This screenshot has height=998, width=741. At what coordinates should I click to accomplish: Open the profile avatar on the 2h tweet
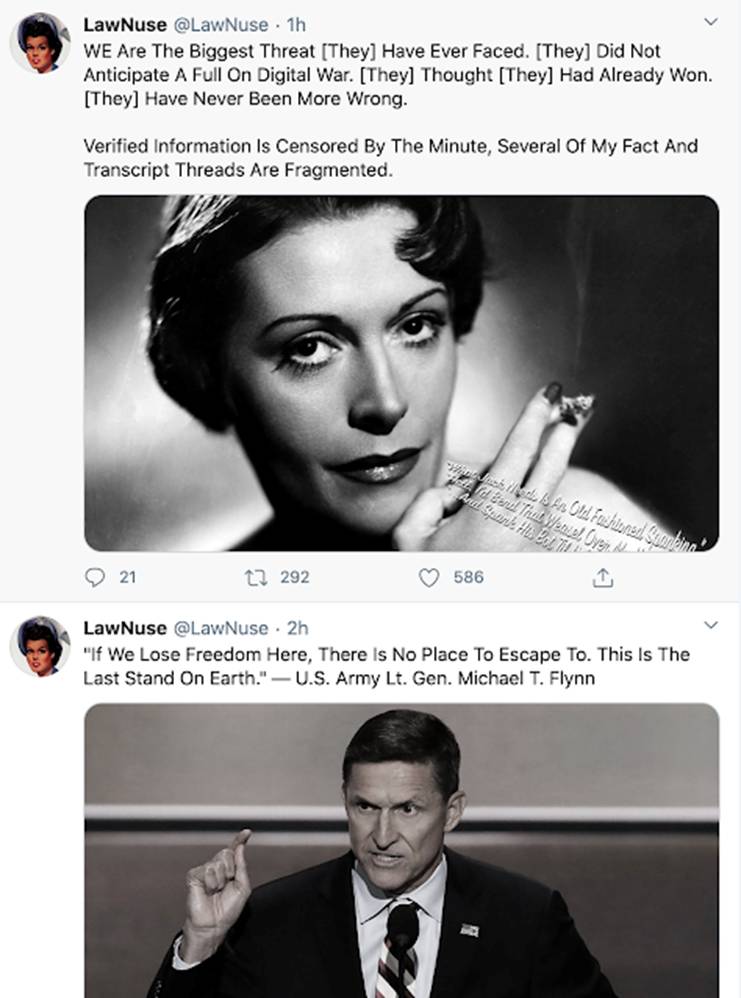[x=40, y=646]
